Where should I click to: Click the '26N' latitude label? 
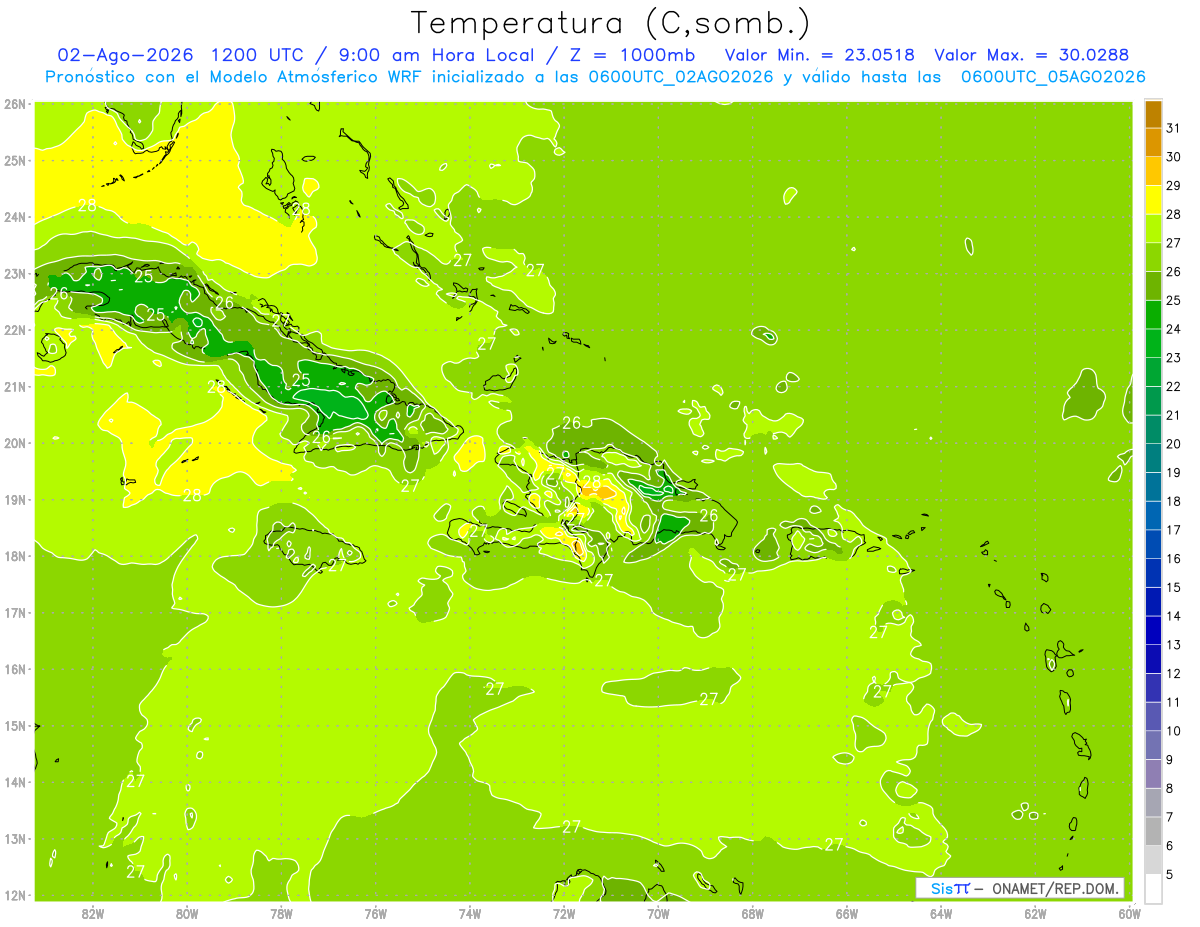pos(15,104)
